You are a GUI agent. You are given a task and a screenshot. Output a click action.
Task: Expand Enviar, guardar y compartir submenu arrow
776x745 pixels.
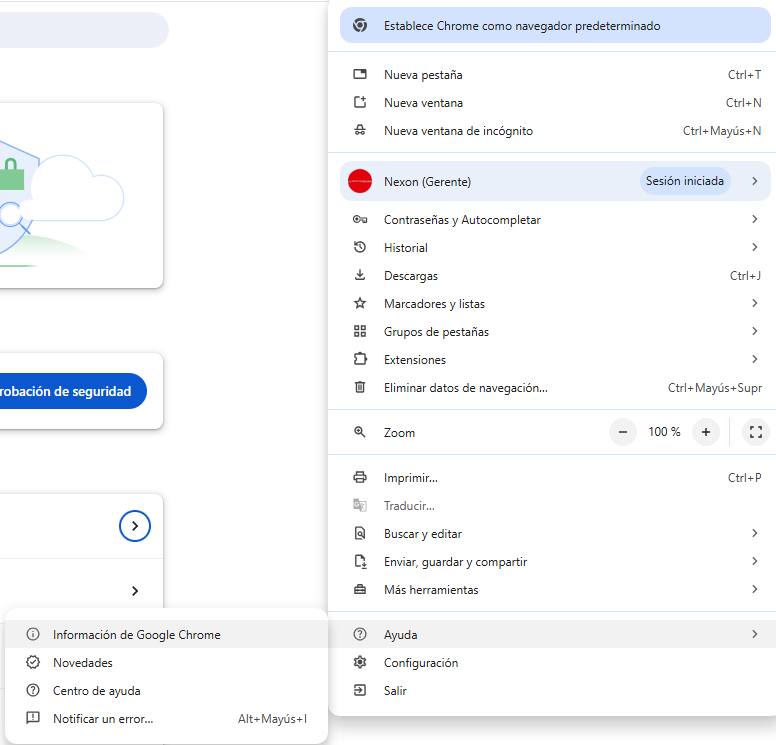[x=755, y=561]
